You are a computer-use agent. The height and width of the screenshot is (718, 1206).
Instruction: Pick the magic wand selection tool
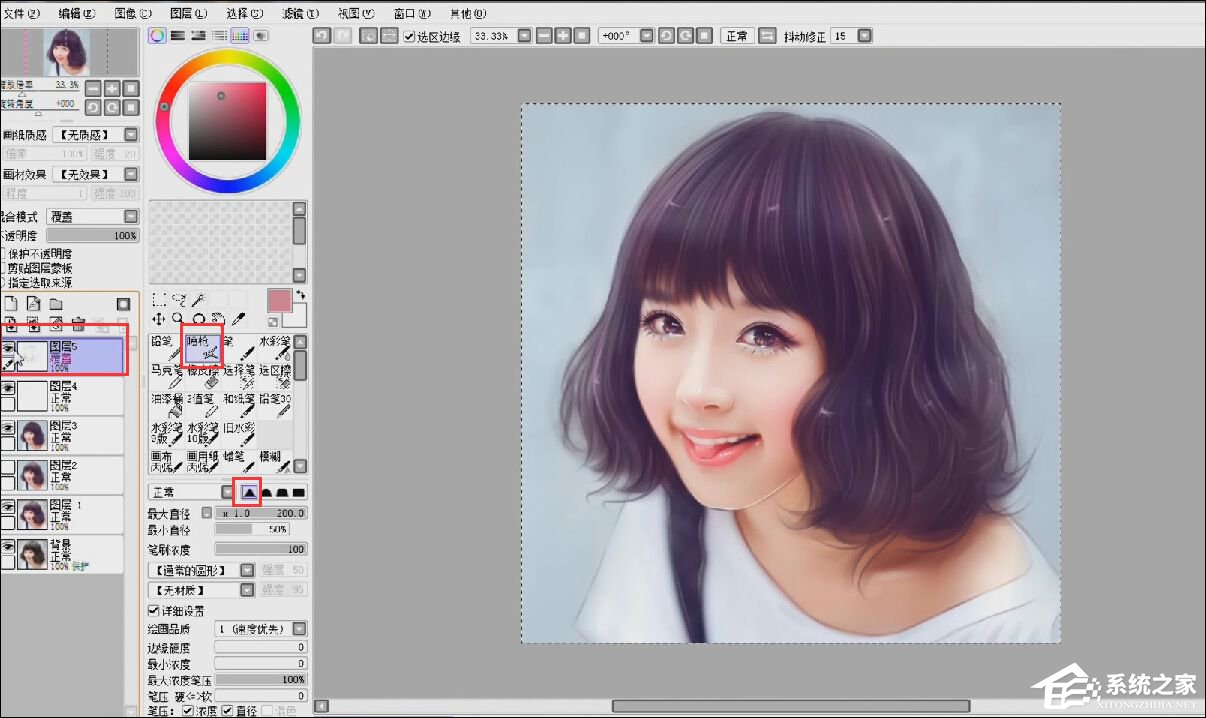pyautogui.click(x=198, y=299)
